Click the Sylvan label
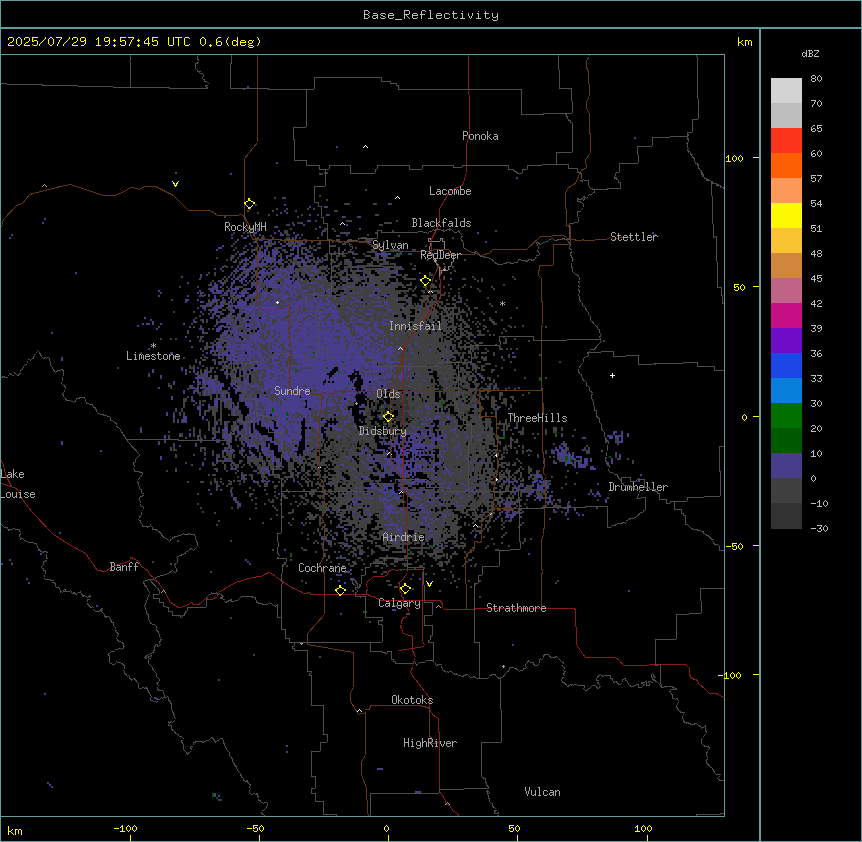This screenshot has width=862, height=842. [x=390, y=245]
